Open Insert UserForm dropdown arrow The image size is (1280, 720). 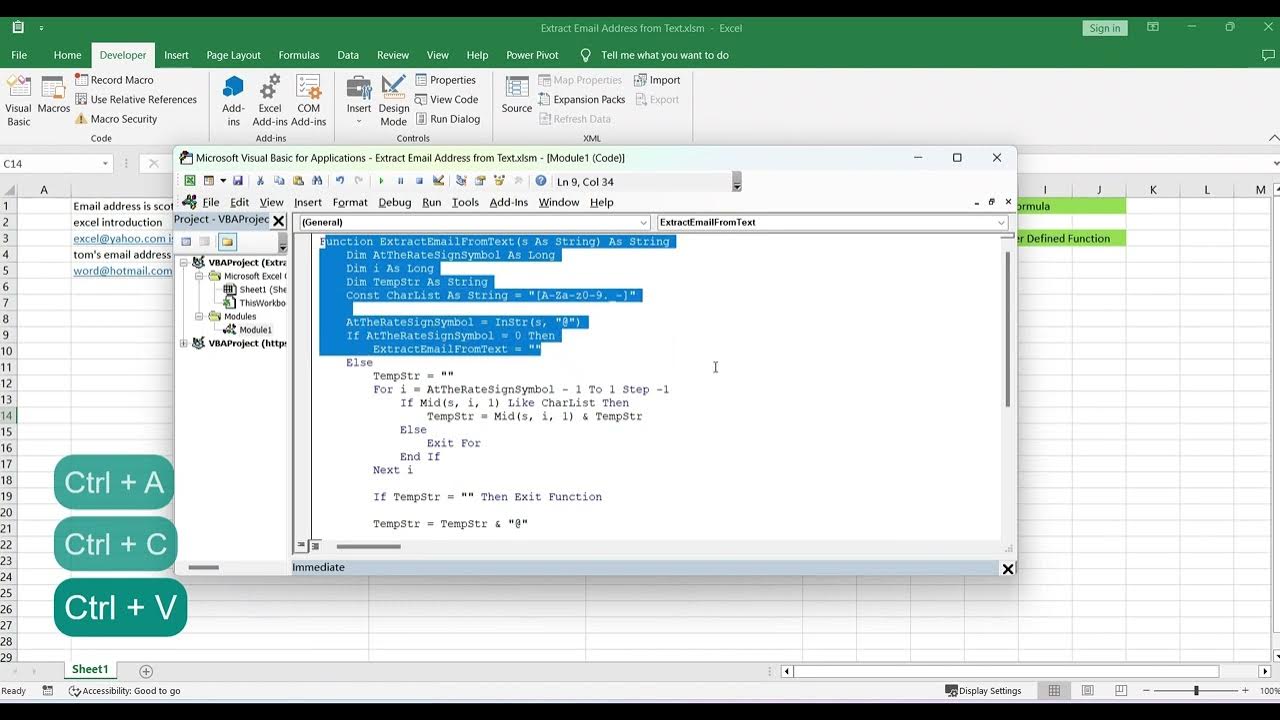222,181
